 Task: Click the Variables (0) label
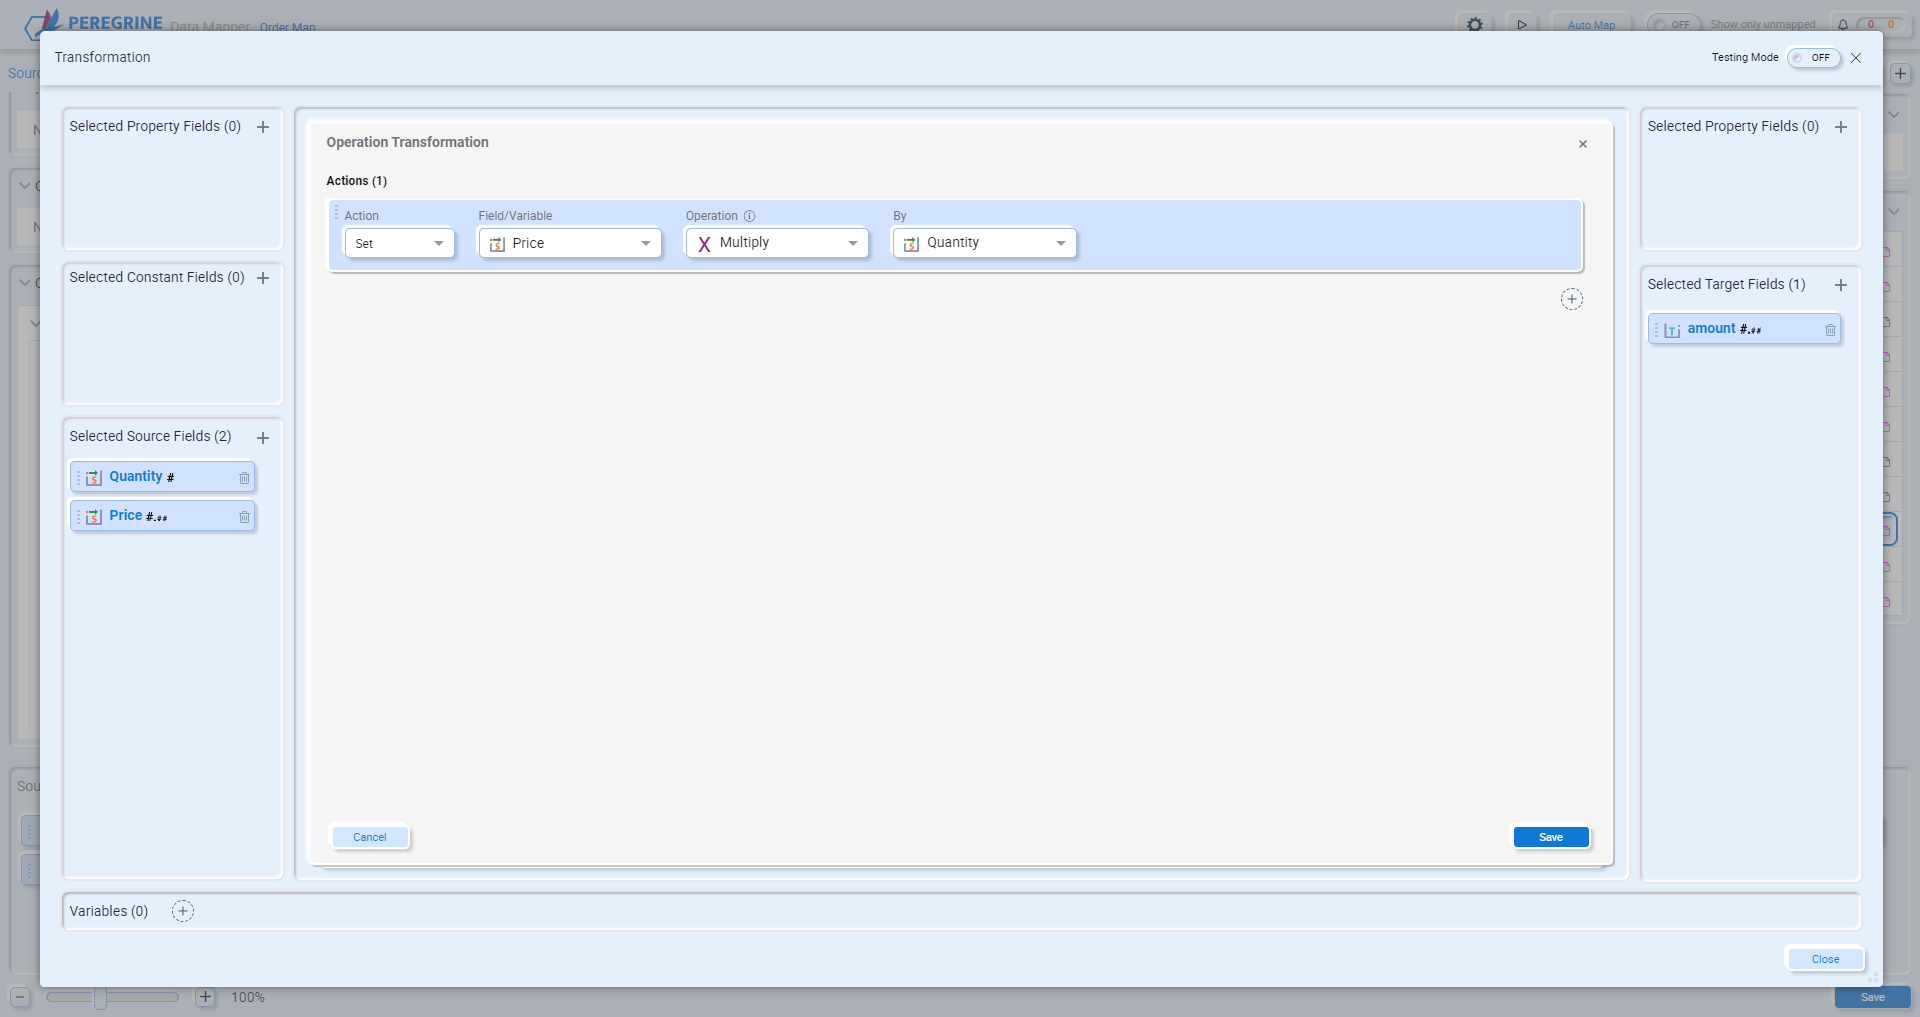[x=109, y=911]
